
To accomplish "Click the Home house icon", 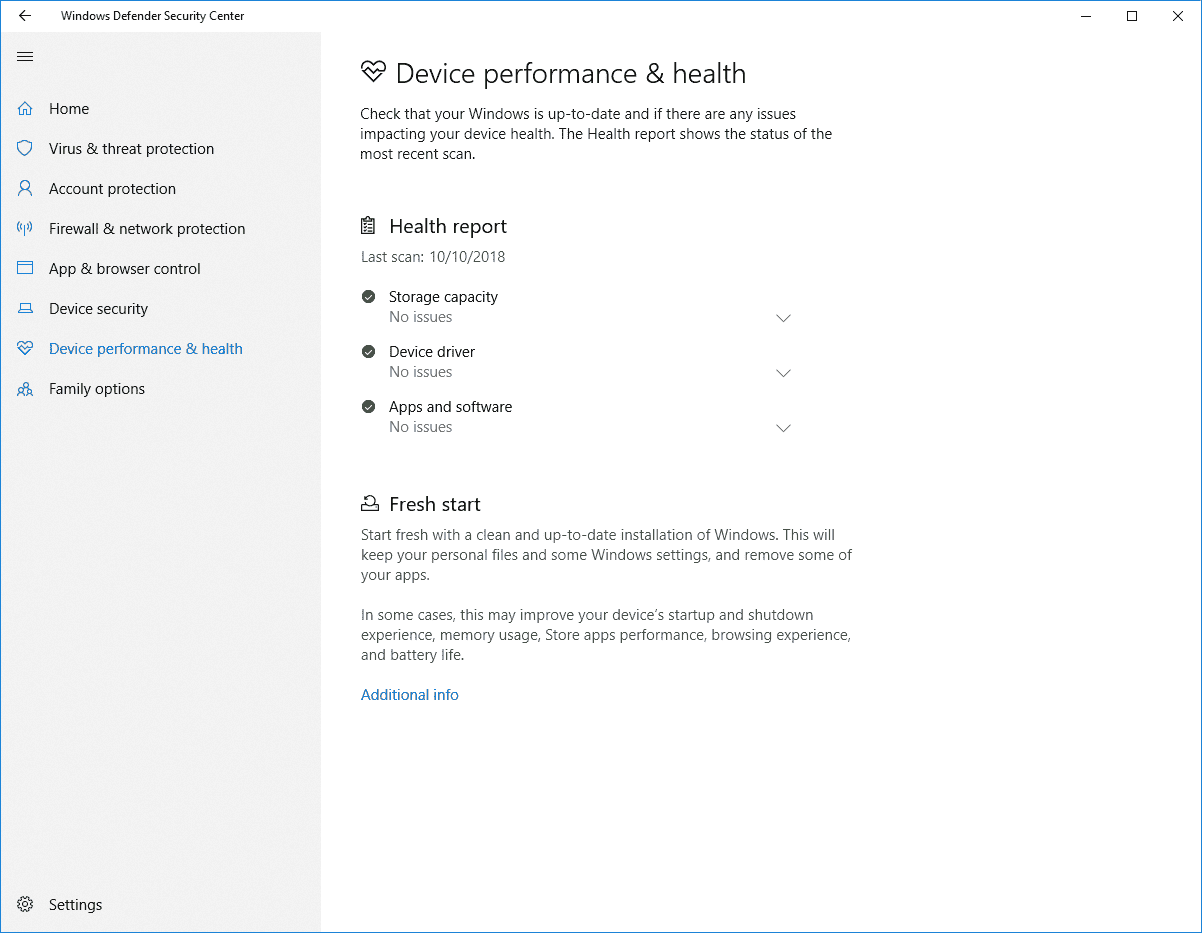I will (x=25, y=109).
